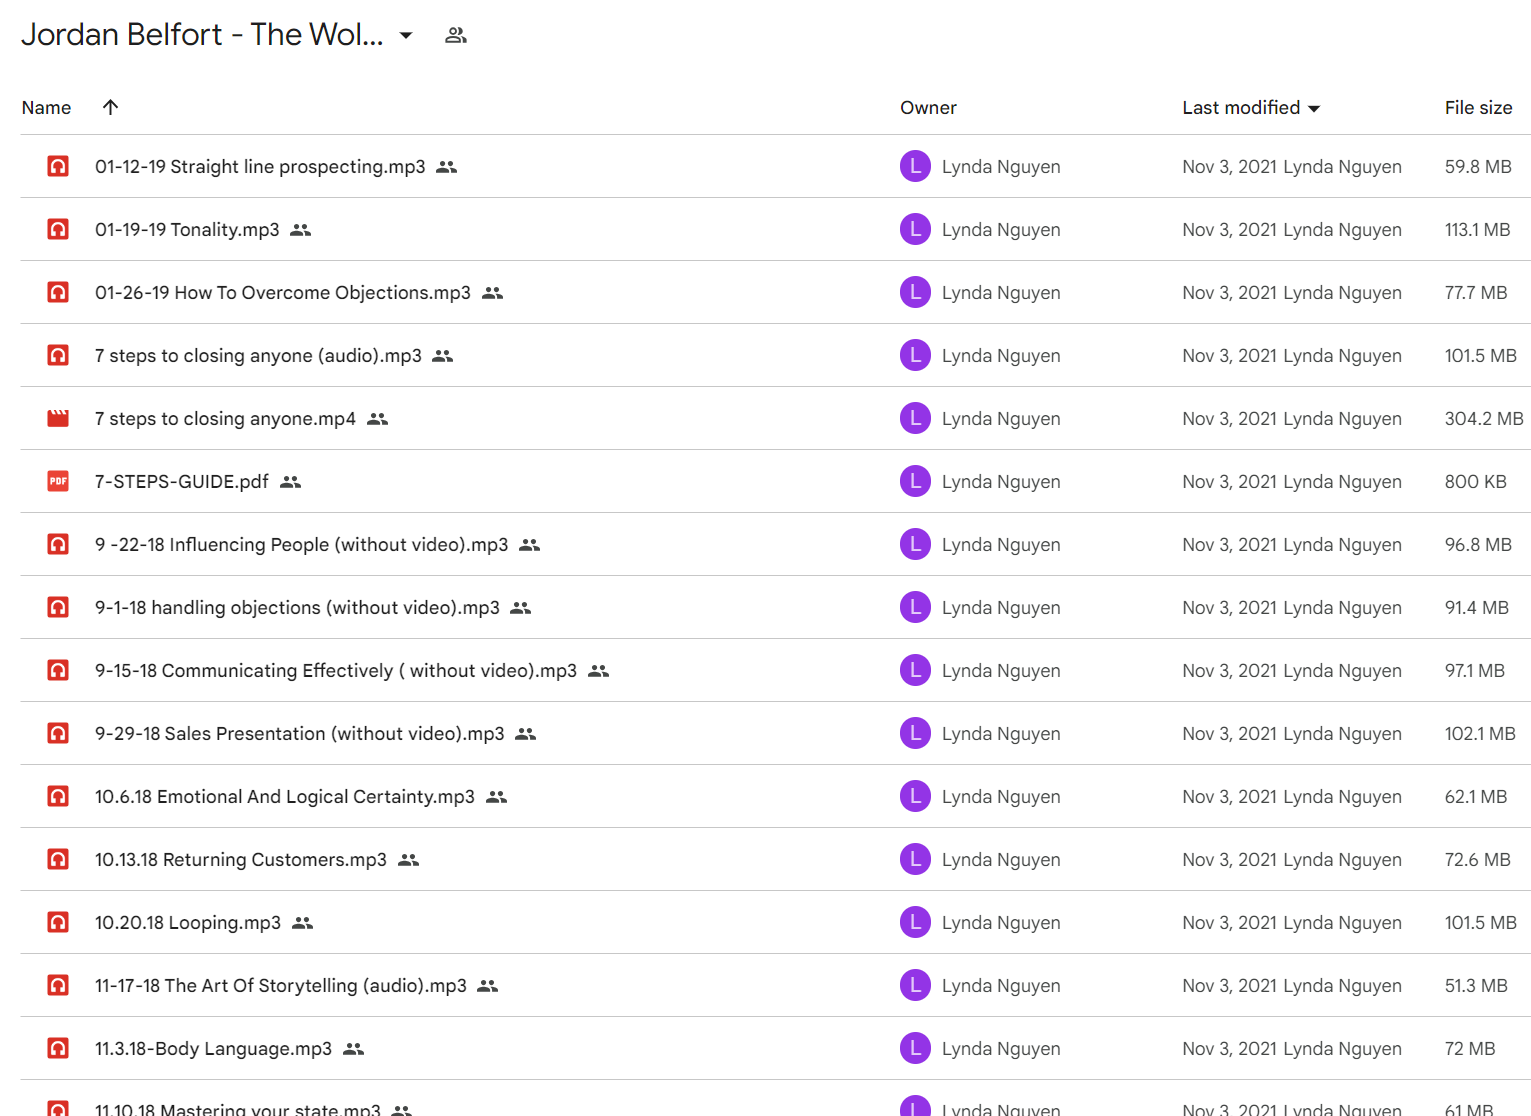Click the 51.3 MB file size

(x=1476, y=985)
